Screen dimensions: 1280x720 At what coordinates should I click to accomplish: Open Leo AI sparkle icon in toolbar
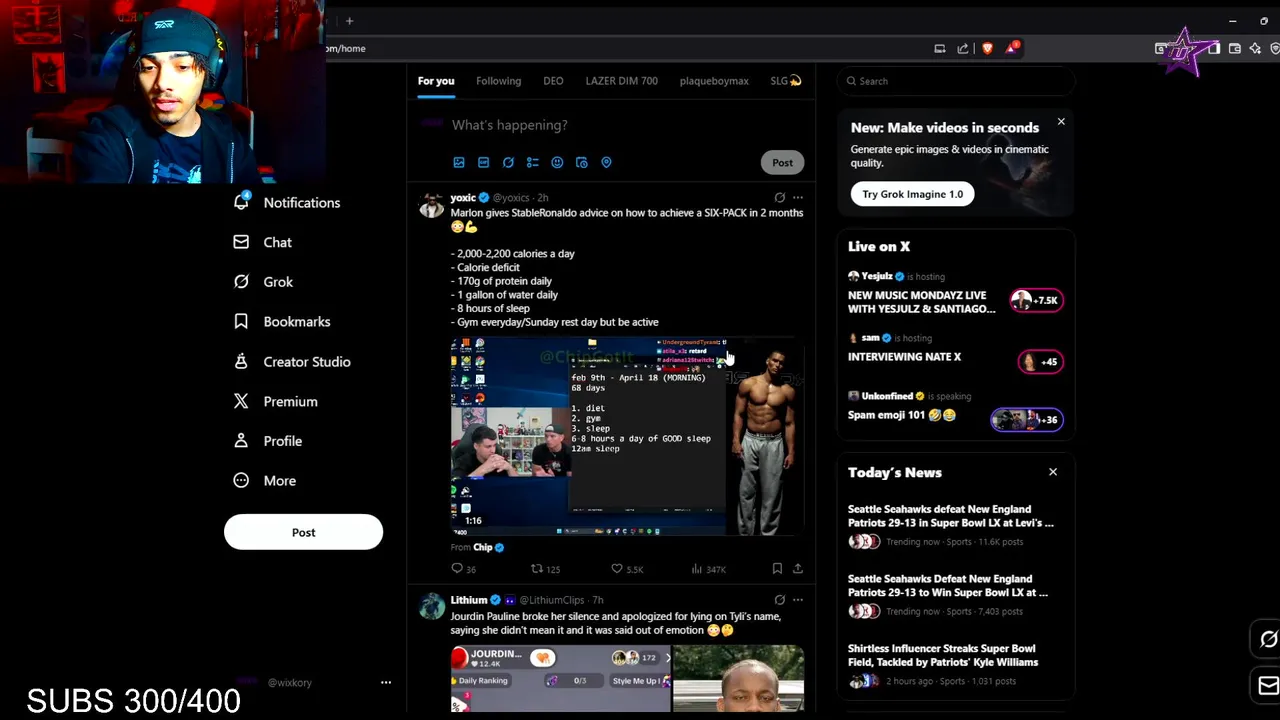pyautogui.click(x=1255, y=48)
